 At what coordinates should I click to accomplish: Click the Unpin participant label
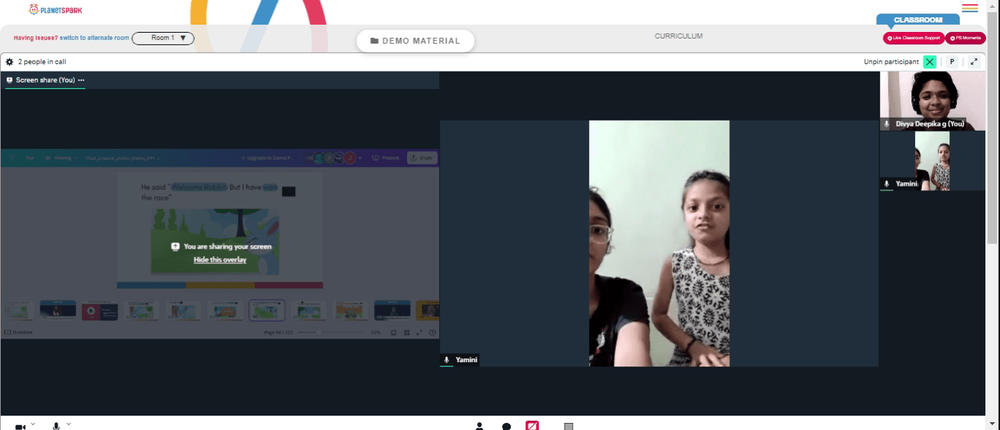tap(891, 62)
